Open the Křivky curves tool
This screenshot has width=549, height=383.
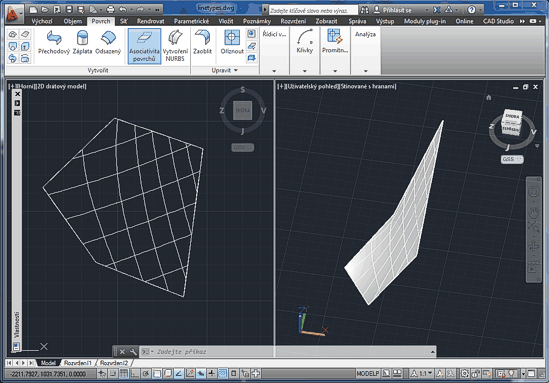(305, 41)
